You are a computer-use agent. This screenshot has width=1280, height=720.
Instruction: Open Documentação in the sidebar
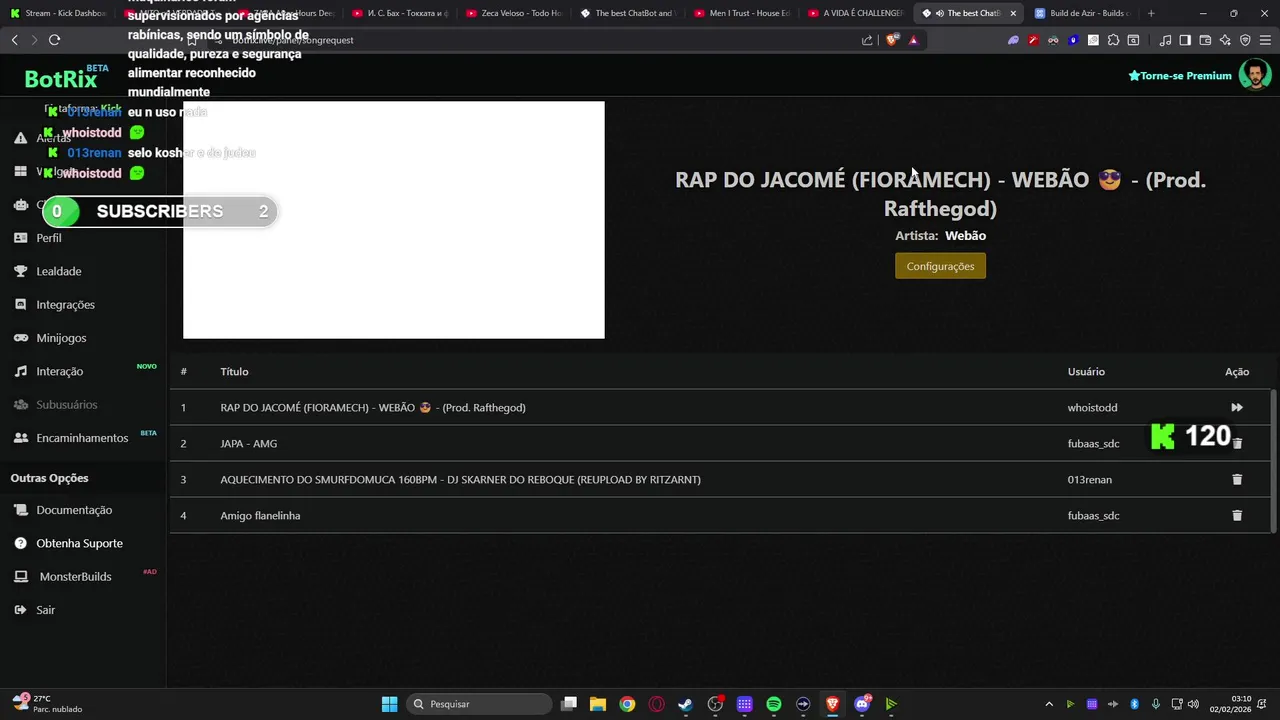pyautogui.click(x=74, y=510)
